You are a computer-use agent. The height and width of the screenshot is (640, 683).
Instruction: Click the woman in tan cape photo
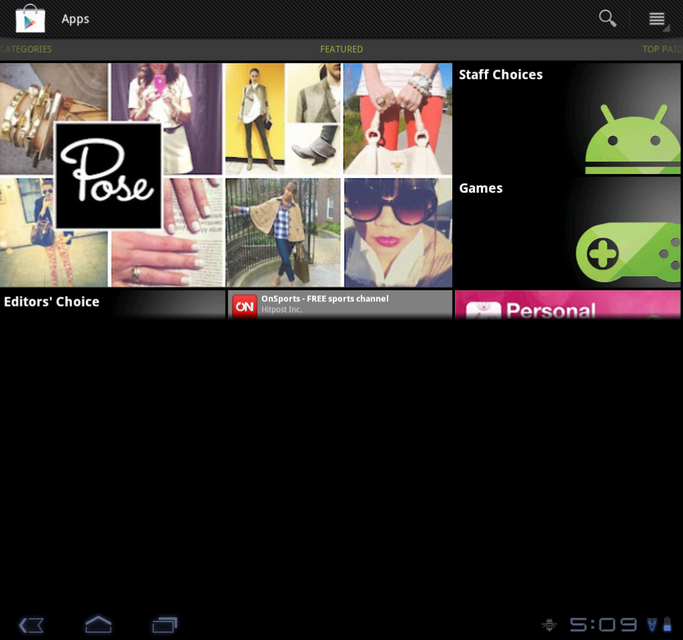[x=283, y=233]
